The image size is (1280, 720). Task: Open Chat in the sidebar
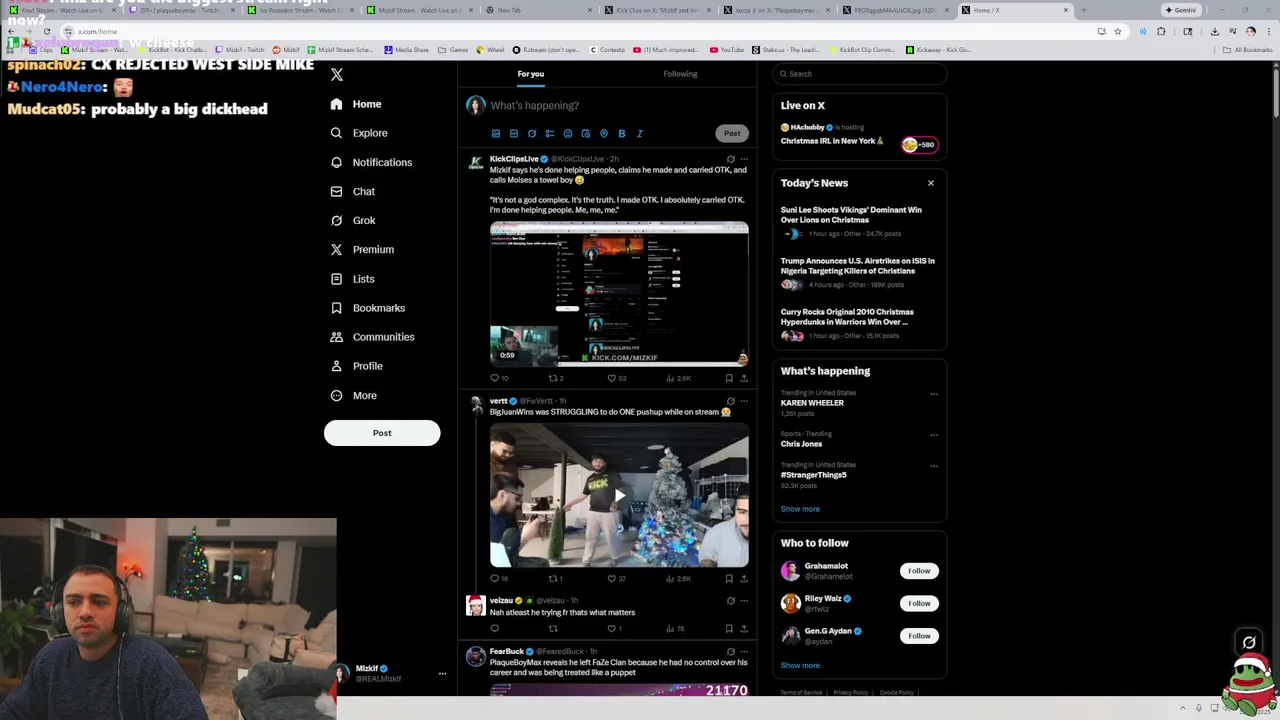(353, 191)
